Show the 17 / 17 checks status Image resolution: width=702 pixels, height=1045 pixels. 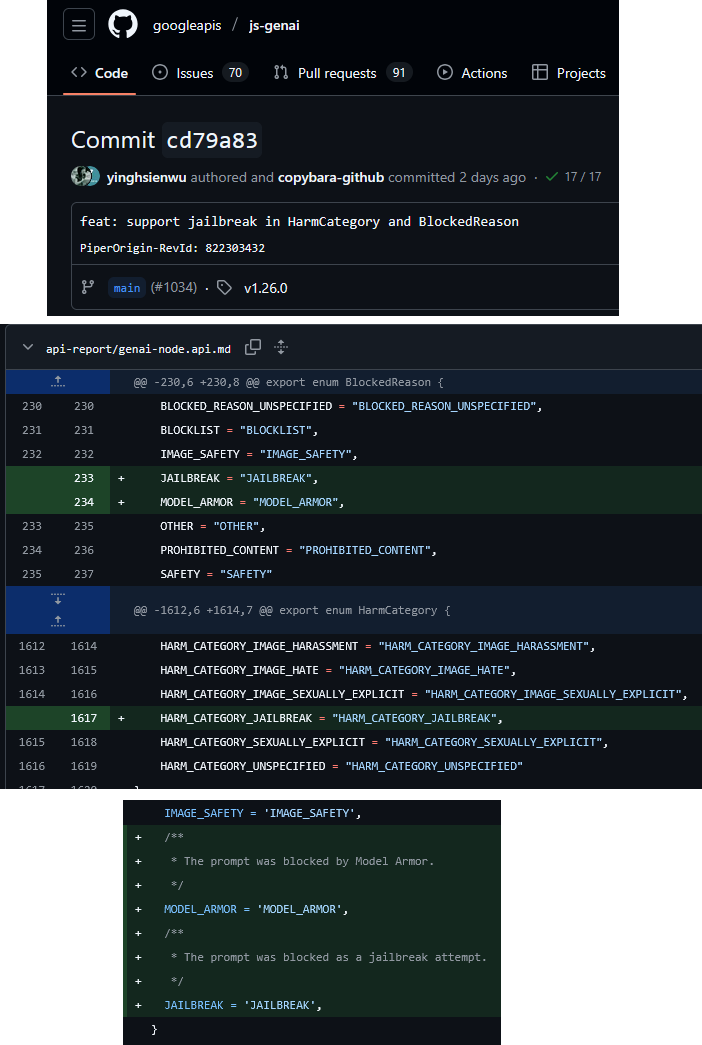(583, 177)
